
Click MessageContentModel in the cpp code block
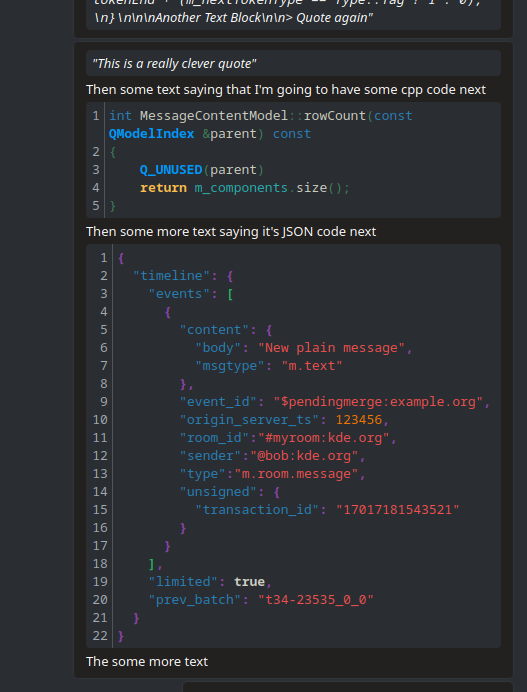214,116
